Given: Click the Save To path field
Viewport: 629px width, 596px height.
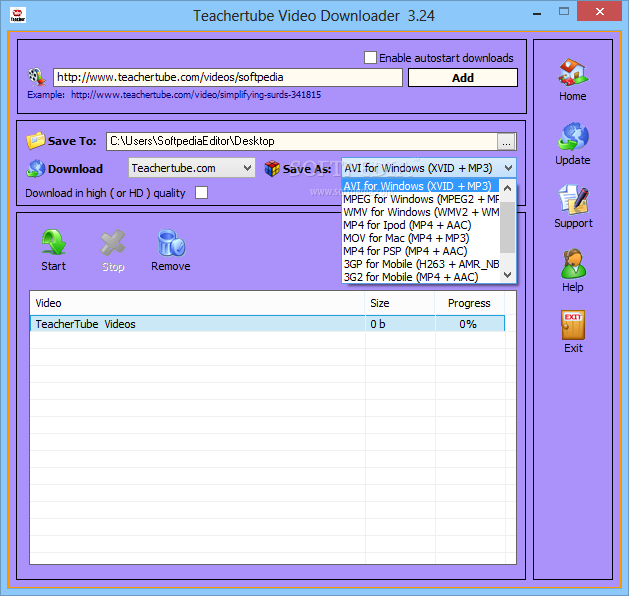Looking at the screenshot, I should (x=302, y=141).
